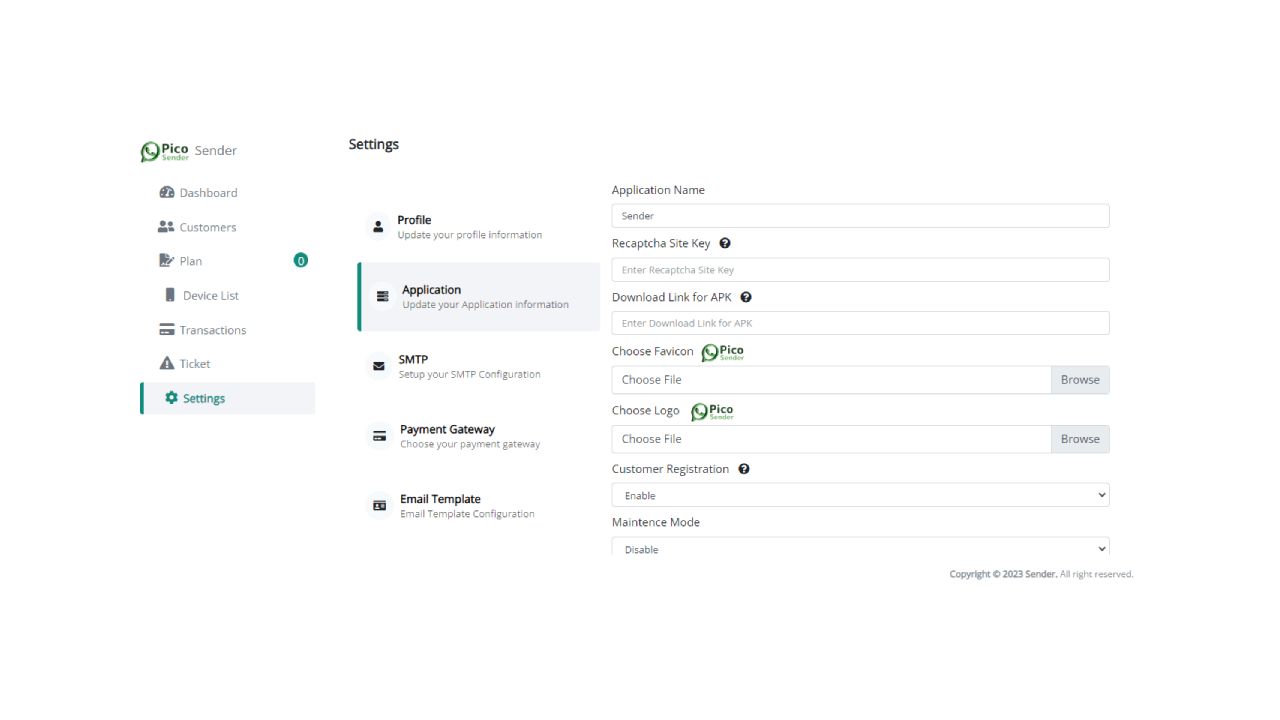
Task: Click the SMTP envelope icon
Action: point(379,366)
